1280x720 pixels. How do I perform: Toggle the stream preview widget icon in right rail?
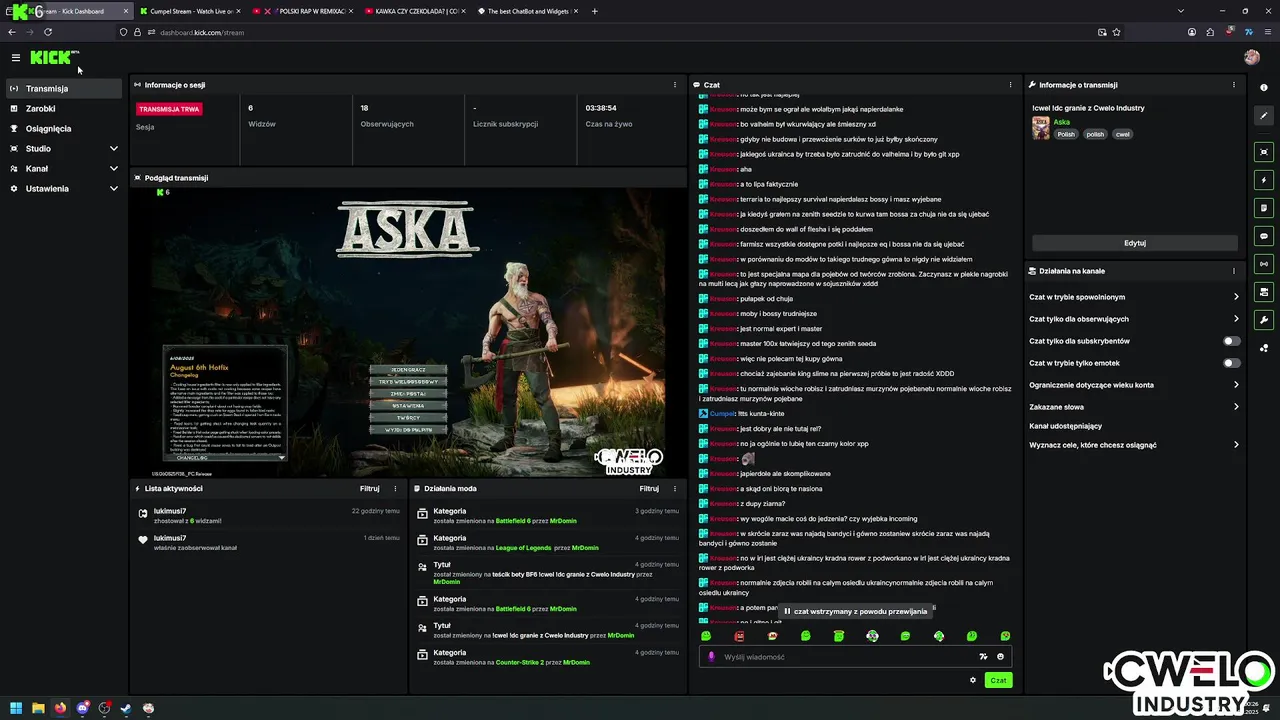(x=1264, y=152)
